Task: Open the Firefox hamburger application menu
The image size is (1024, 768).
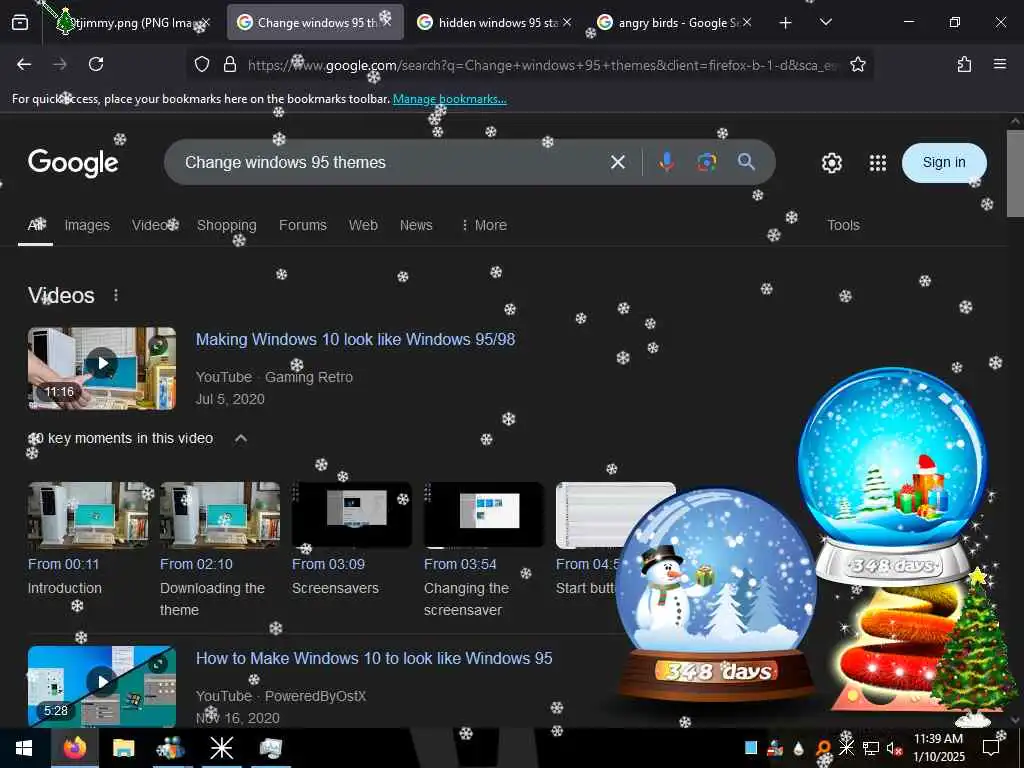Action: click(x=1000, y=64)
